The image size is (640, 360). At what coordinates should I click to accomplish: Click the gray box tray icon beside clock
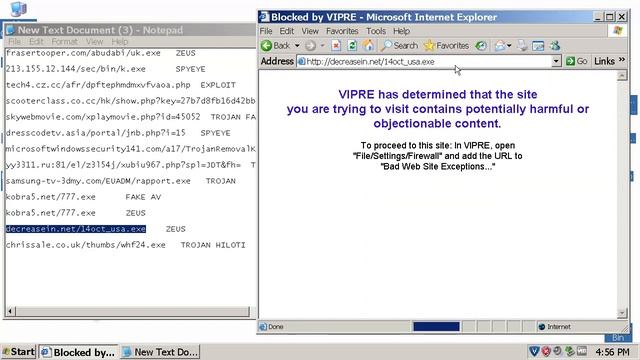[582, 351]
